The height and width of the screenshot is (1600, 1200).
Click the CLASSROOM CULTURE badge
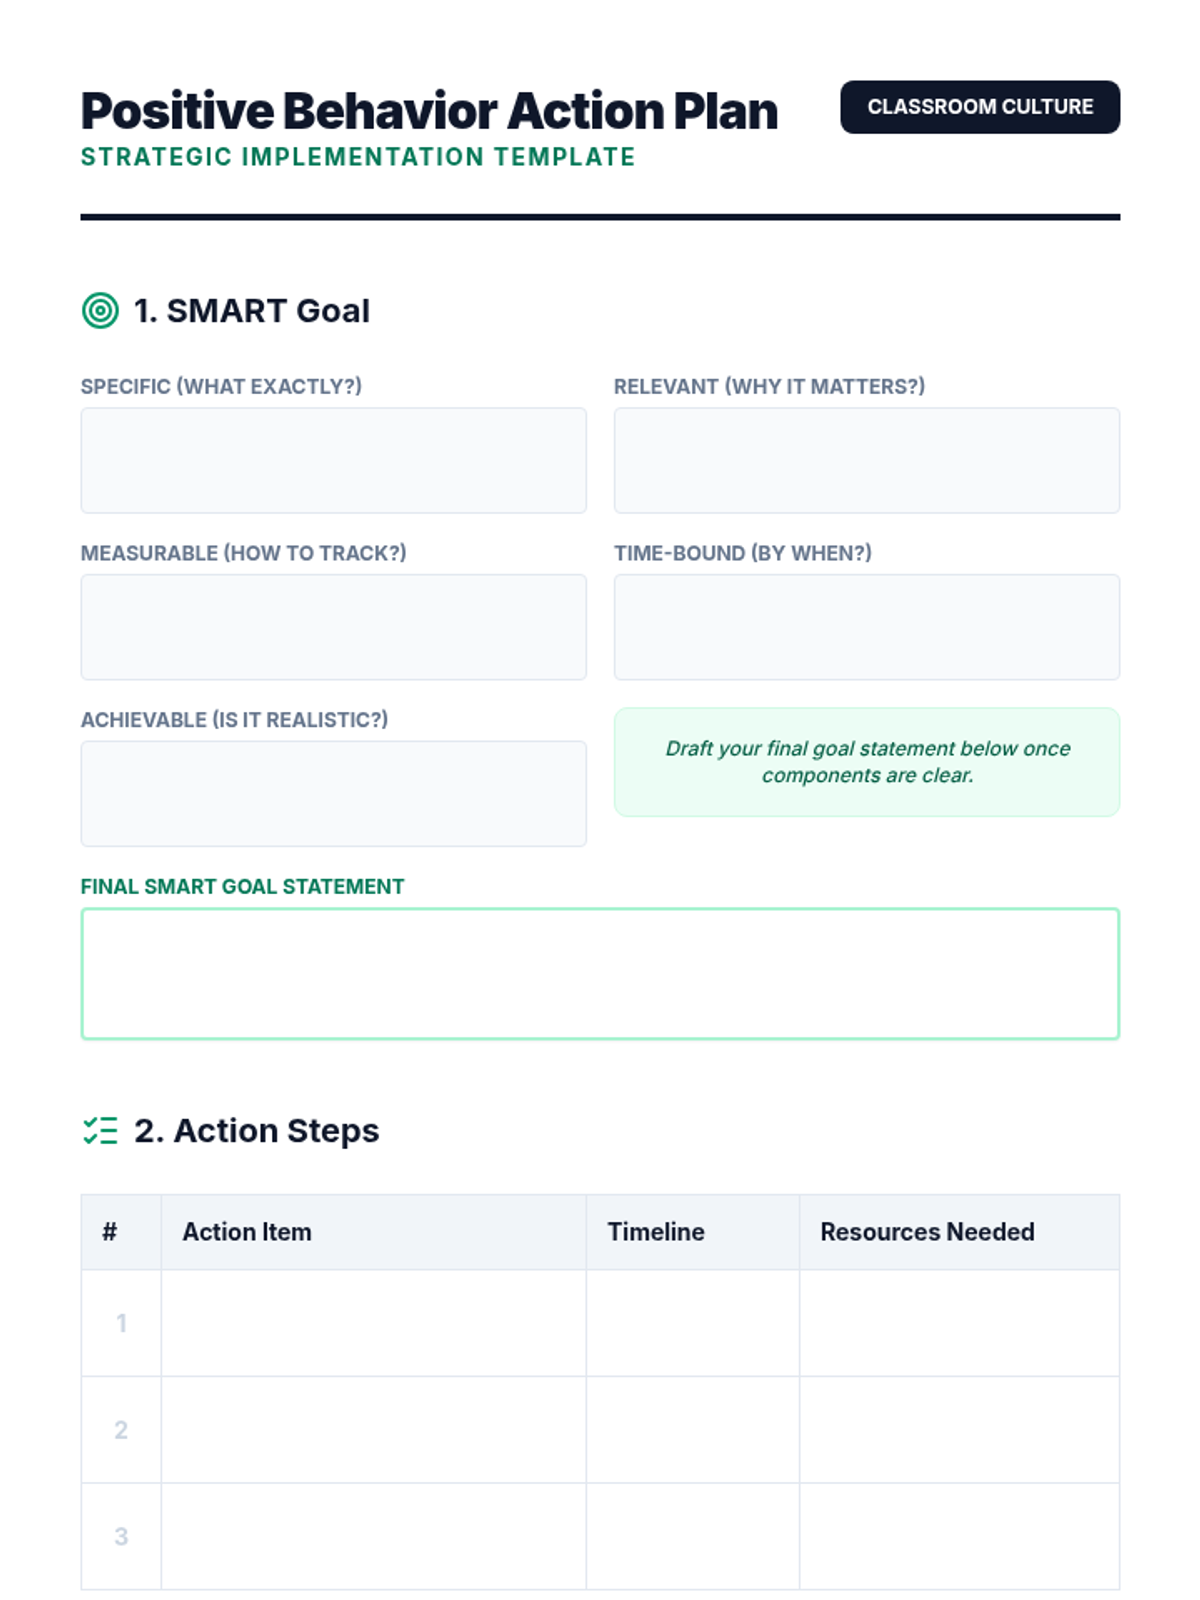[980, 107]
